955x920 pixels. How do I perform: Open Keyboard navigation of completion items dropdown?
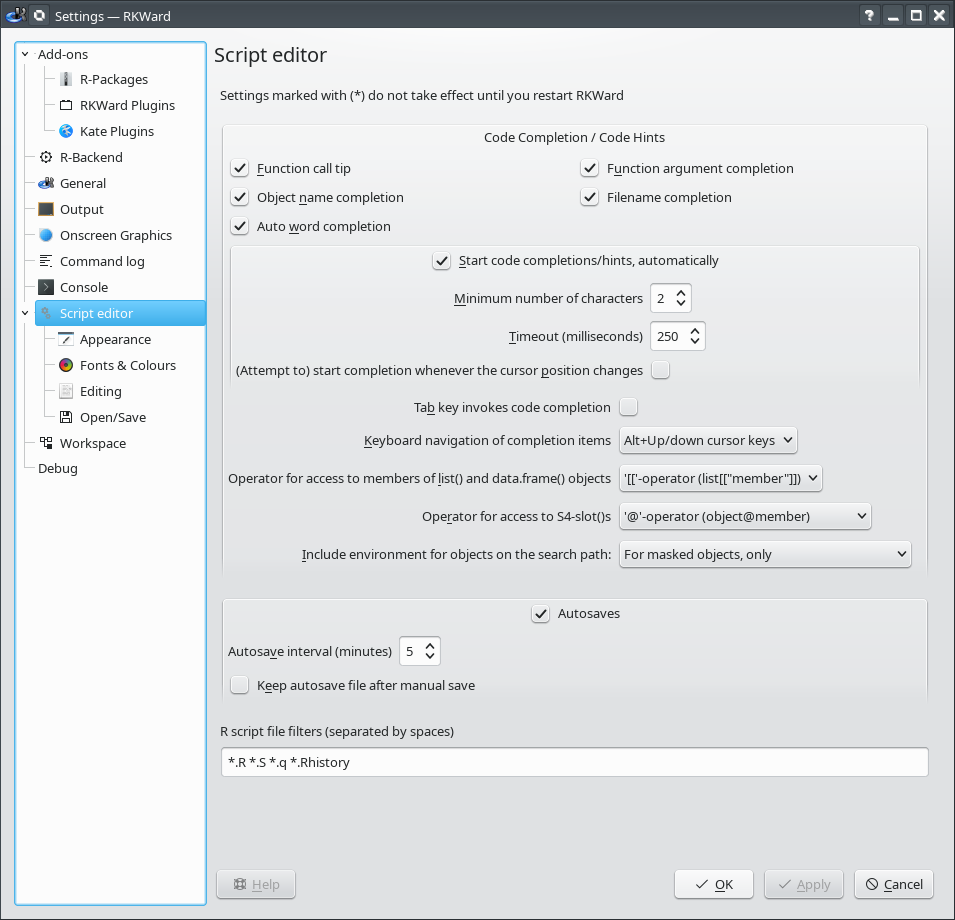pyautogui.click(x=708, y=440)
